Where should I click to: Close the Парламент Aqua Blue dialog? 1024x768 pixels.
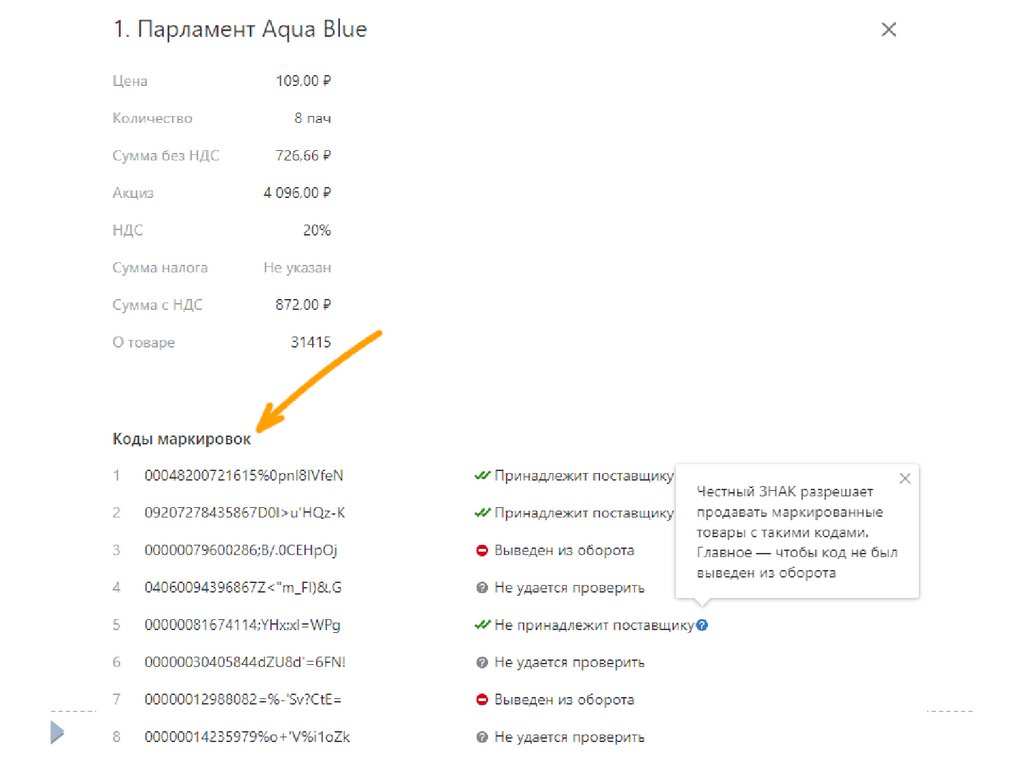coord(888,30)
